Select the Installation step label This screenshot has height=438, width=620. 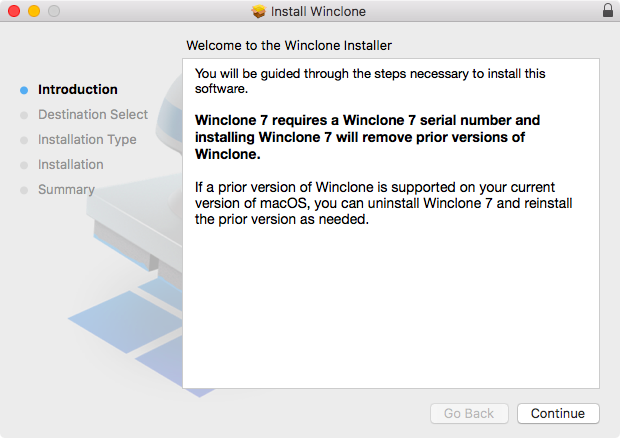71,164
